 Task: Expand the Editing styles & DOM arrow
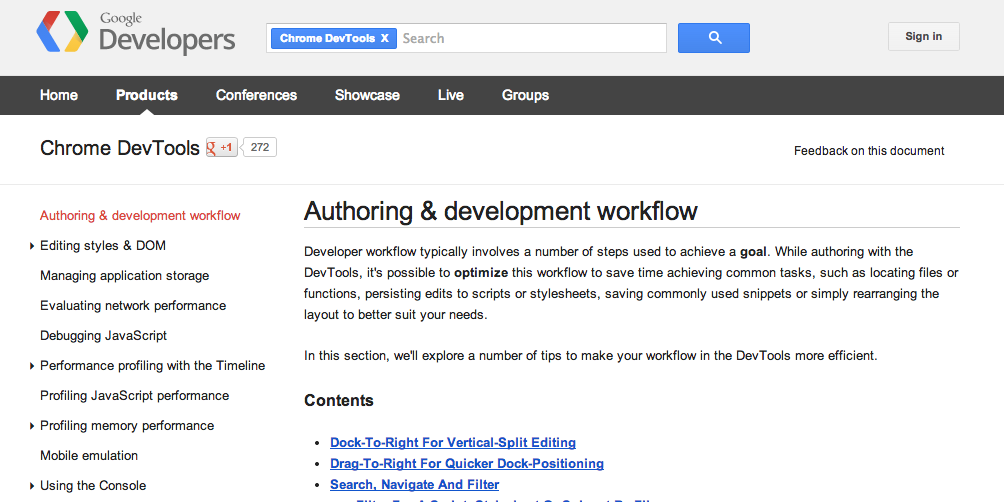click(x=32, y=246)
